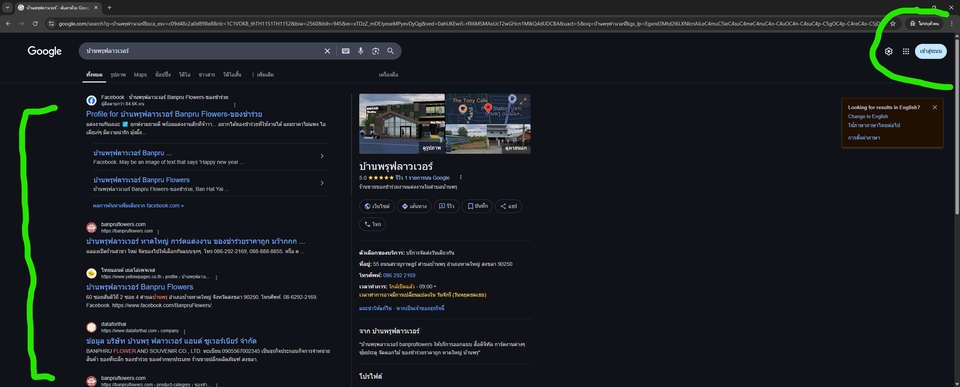Open the tab search dropdown arrow
Viewport: 960px width, 387px height.
pyautogui.click(x=7, y=7)
